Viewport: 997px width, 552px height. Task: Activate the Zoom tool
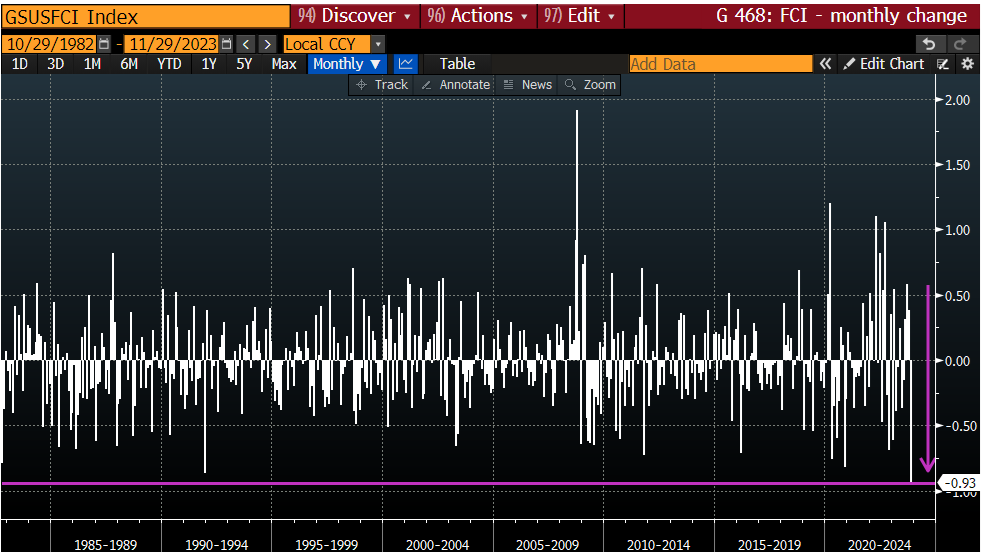590,85
